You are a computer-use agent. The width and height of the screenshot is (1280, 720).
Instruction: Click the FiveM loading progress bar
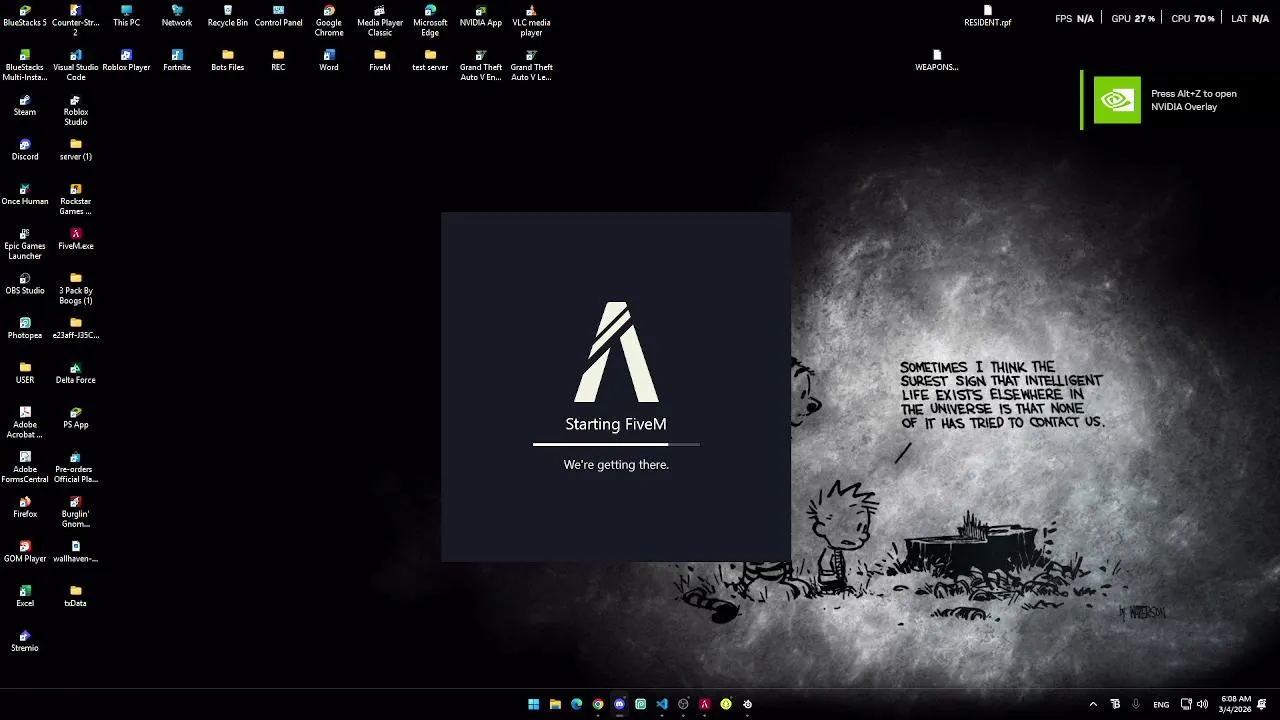(x=616, y=444)
